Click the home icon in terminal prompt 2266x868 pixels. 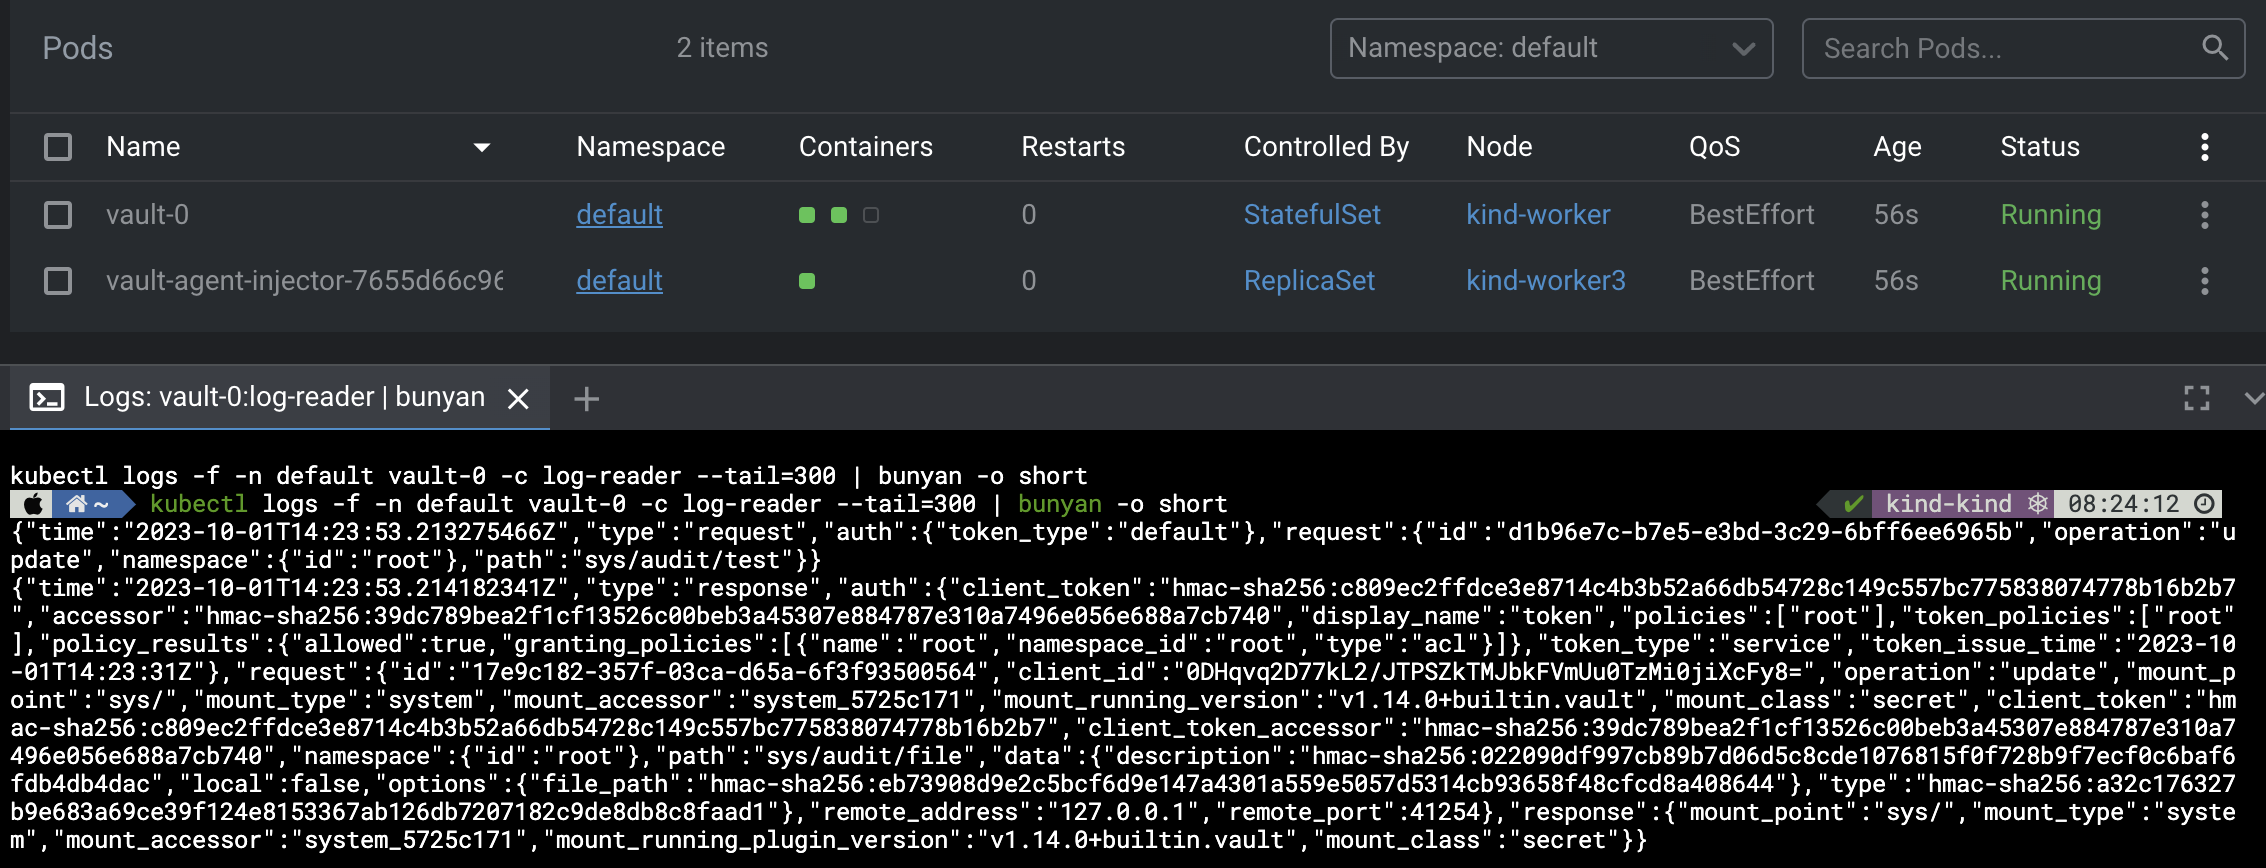(x=77, y=504)
